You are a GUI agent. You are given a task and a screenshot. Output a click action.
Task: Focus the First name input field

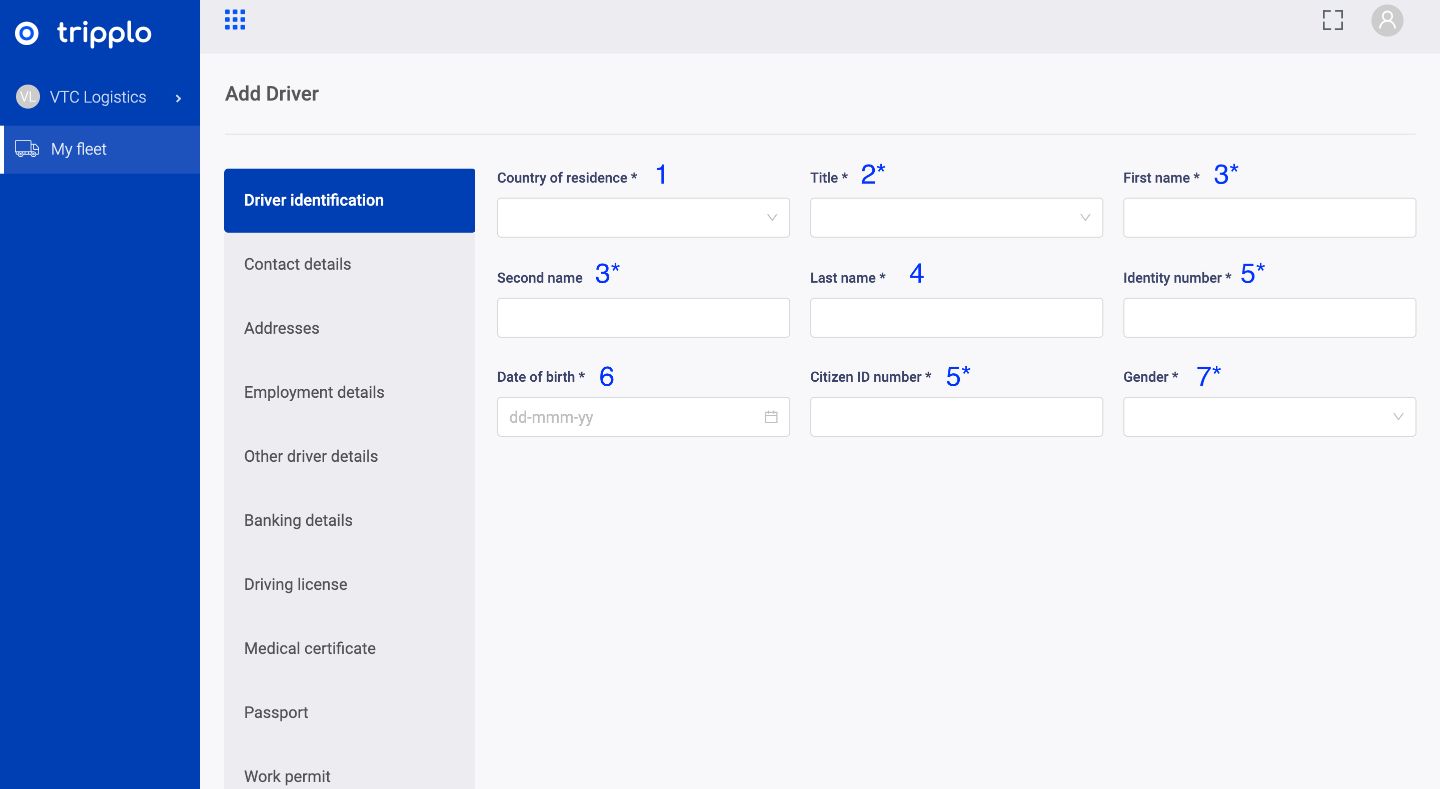[1269, 218]
